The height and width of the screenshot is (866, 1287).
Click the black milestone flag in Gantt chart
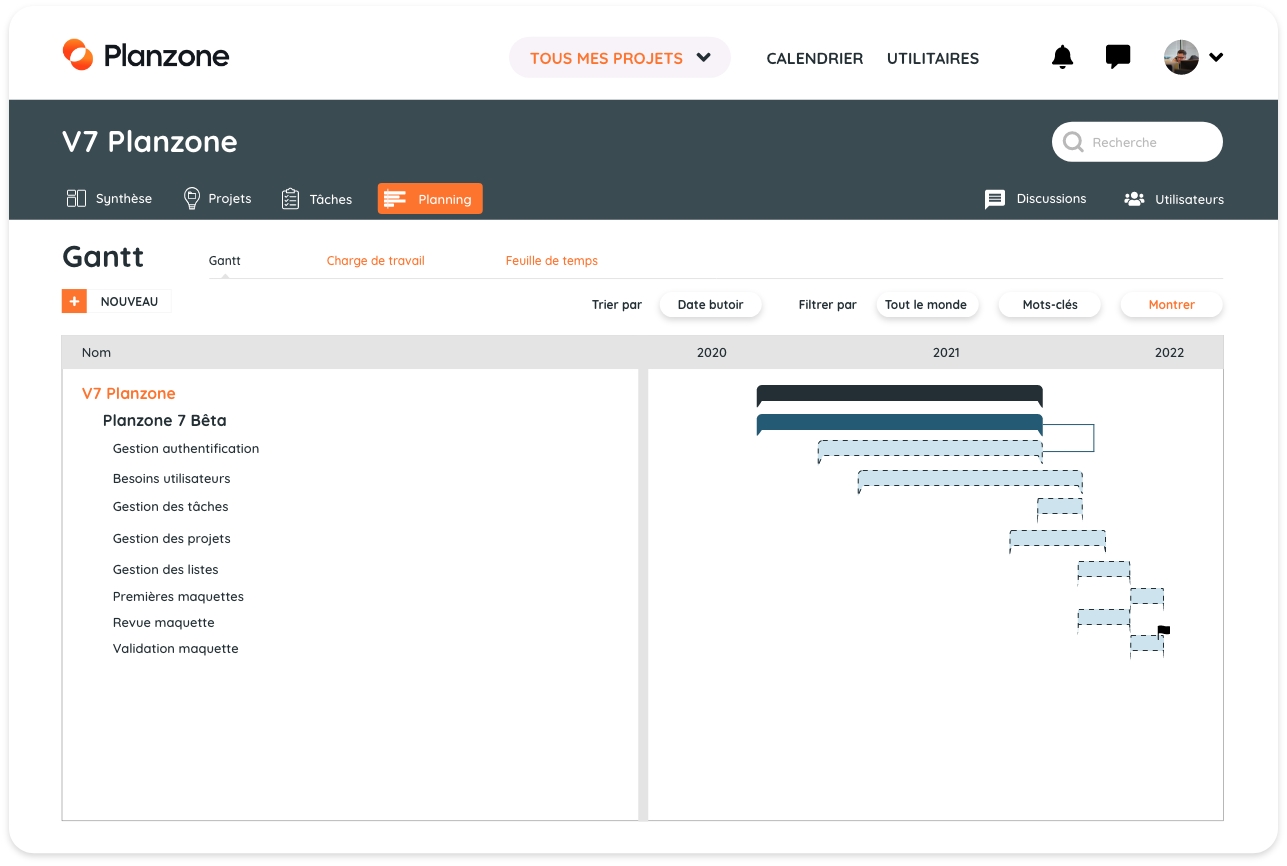pos(1163,631)
